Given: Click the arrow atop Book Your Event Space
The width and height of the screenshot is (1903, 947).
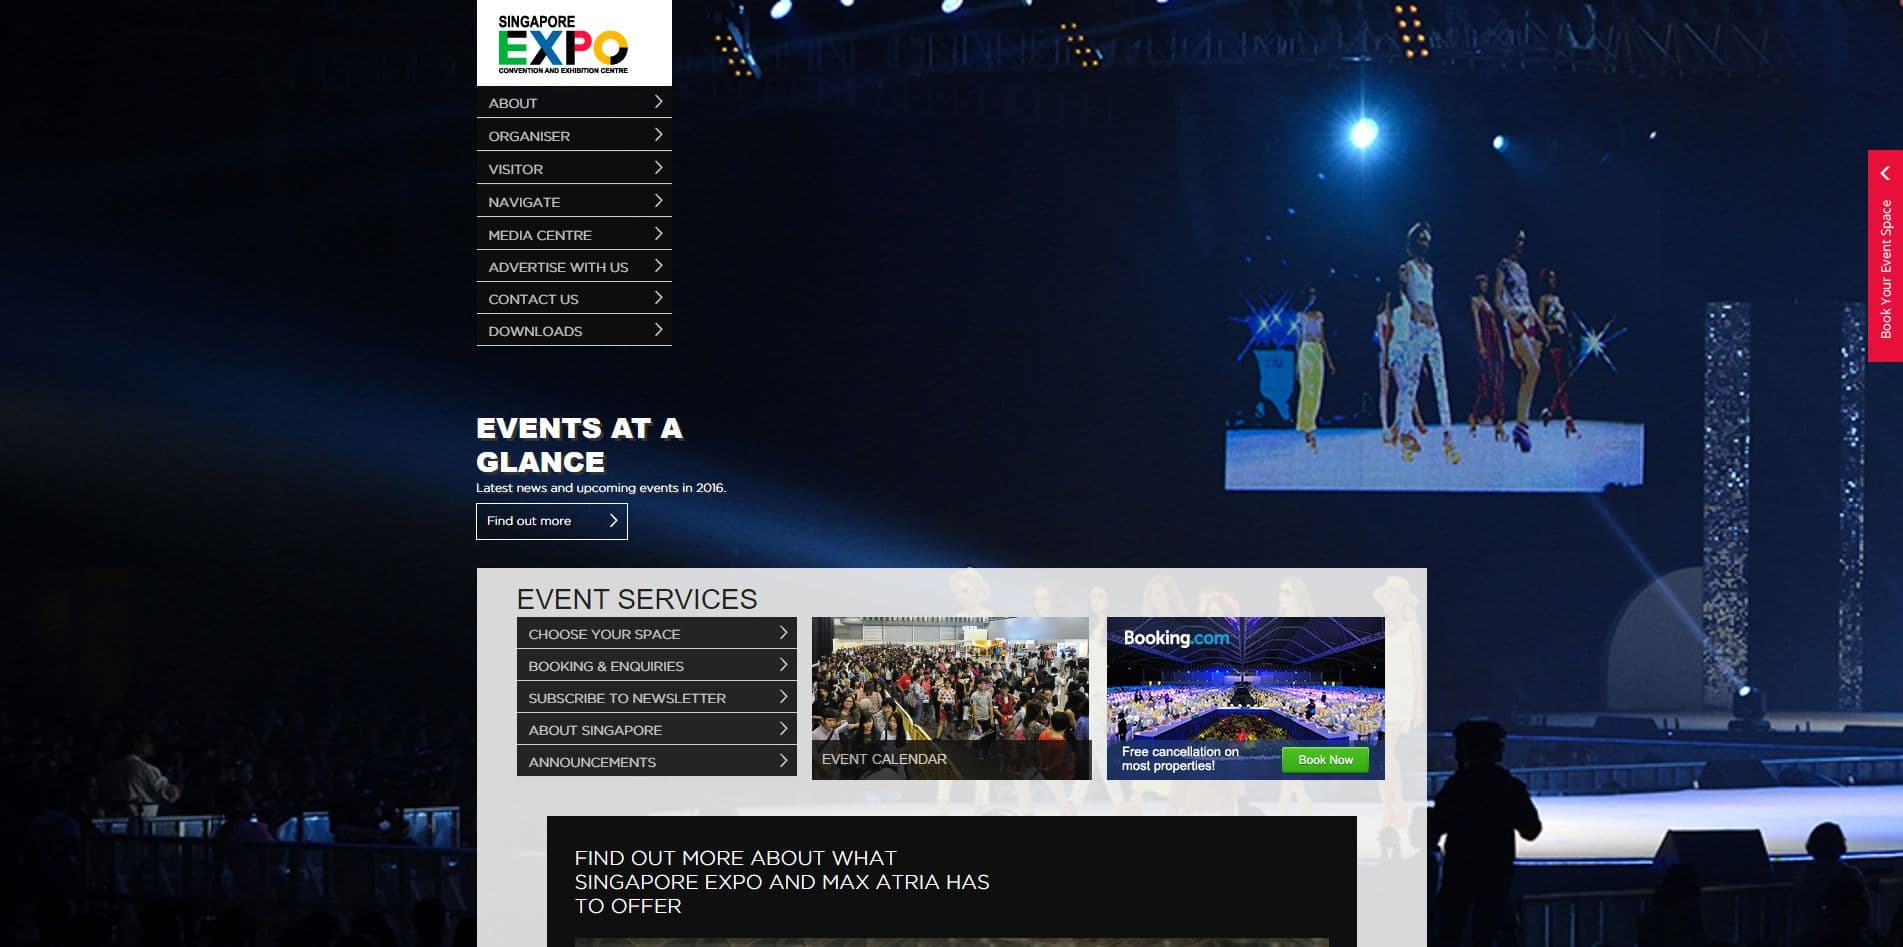Looking at the screenshot, I should point(1885,173).
